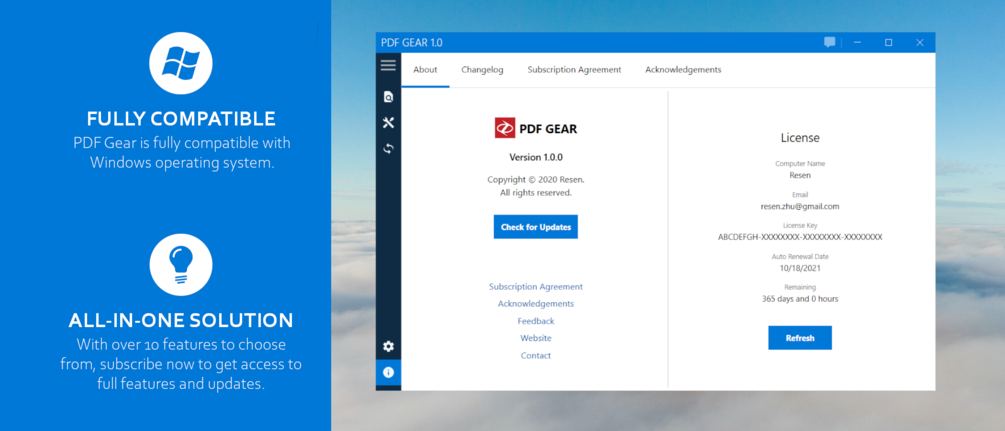
Task: Click the 'All rights reserved.' text
Action: point(536,192)
